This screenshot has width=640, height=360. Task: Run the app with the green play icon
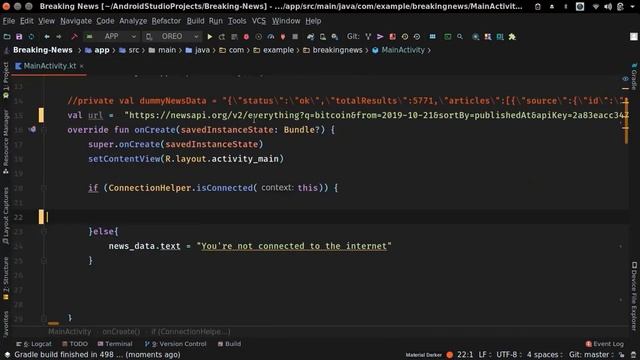(209, 37)
